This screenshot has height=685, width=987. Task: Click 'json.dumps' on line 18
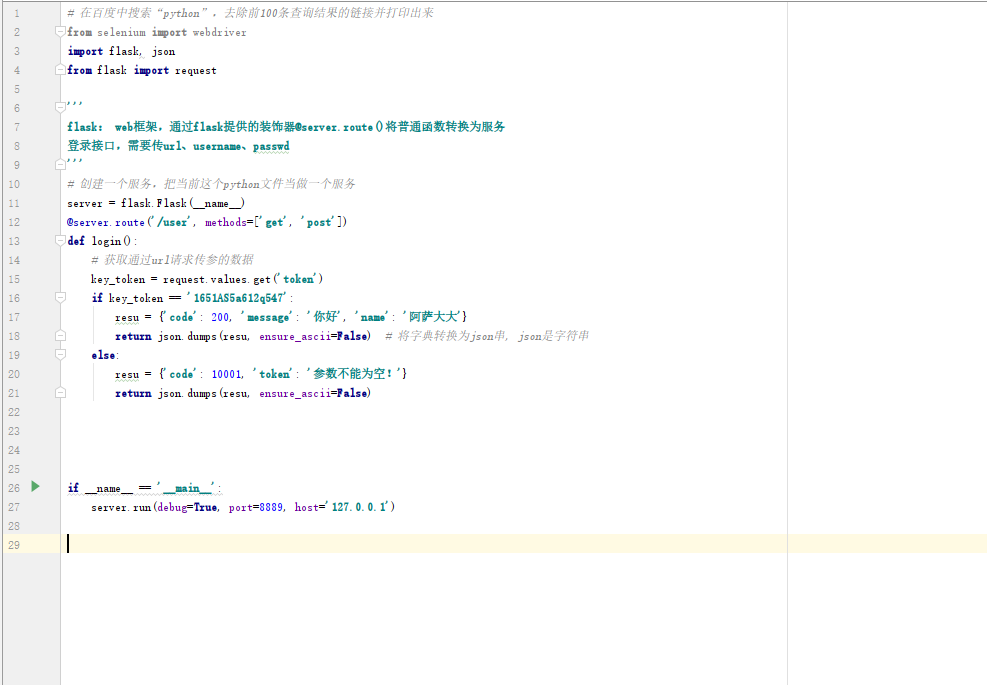[x=187, y=336]
